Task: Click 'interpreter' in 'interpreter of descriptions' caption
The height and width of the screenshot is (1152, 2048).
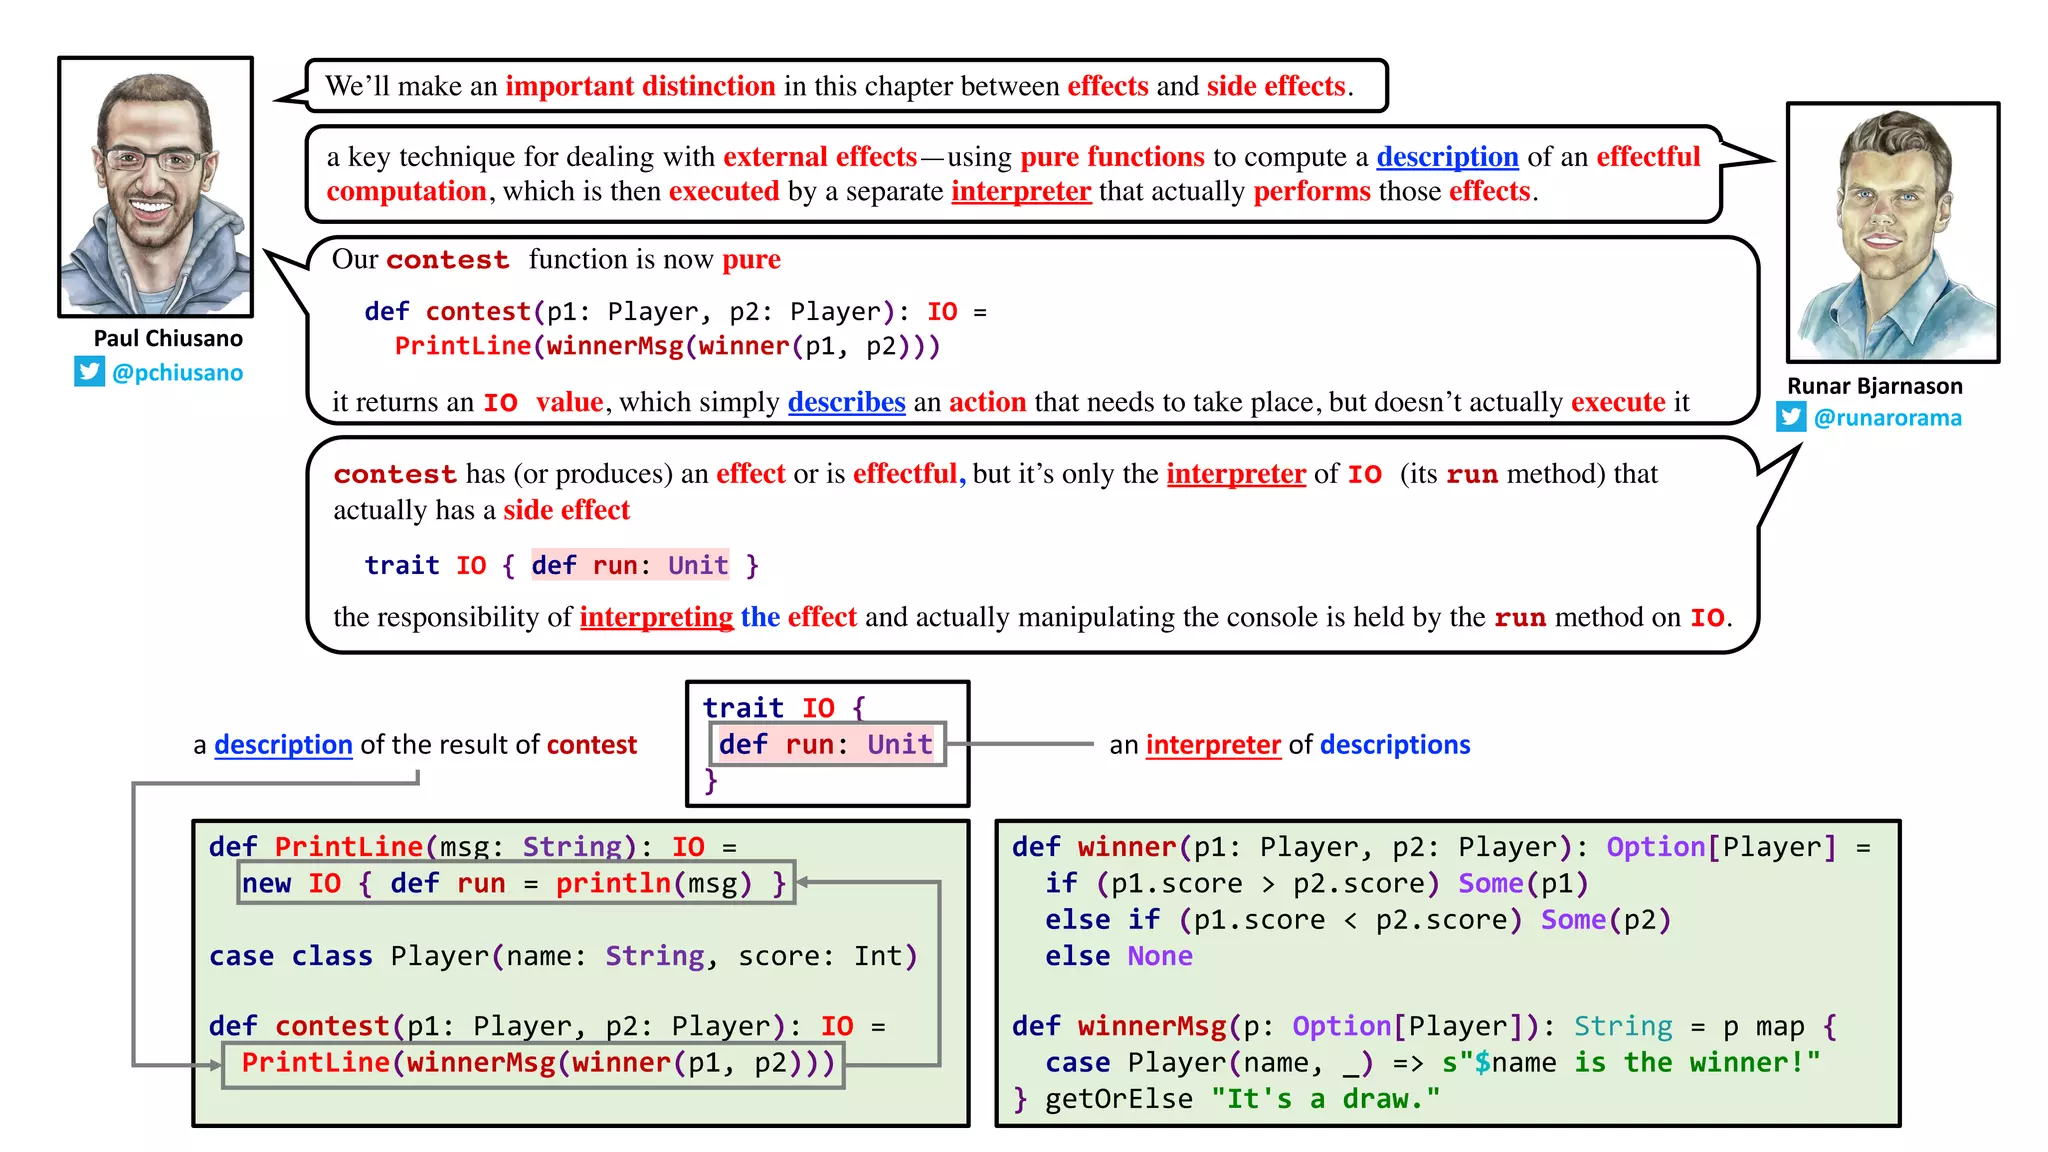Action: (1213, 745)
